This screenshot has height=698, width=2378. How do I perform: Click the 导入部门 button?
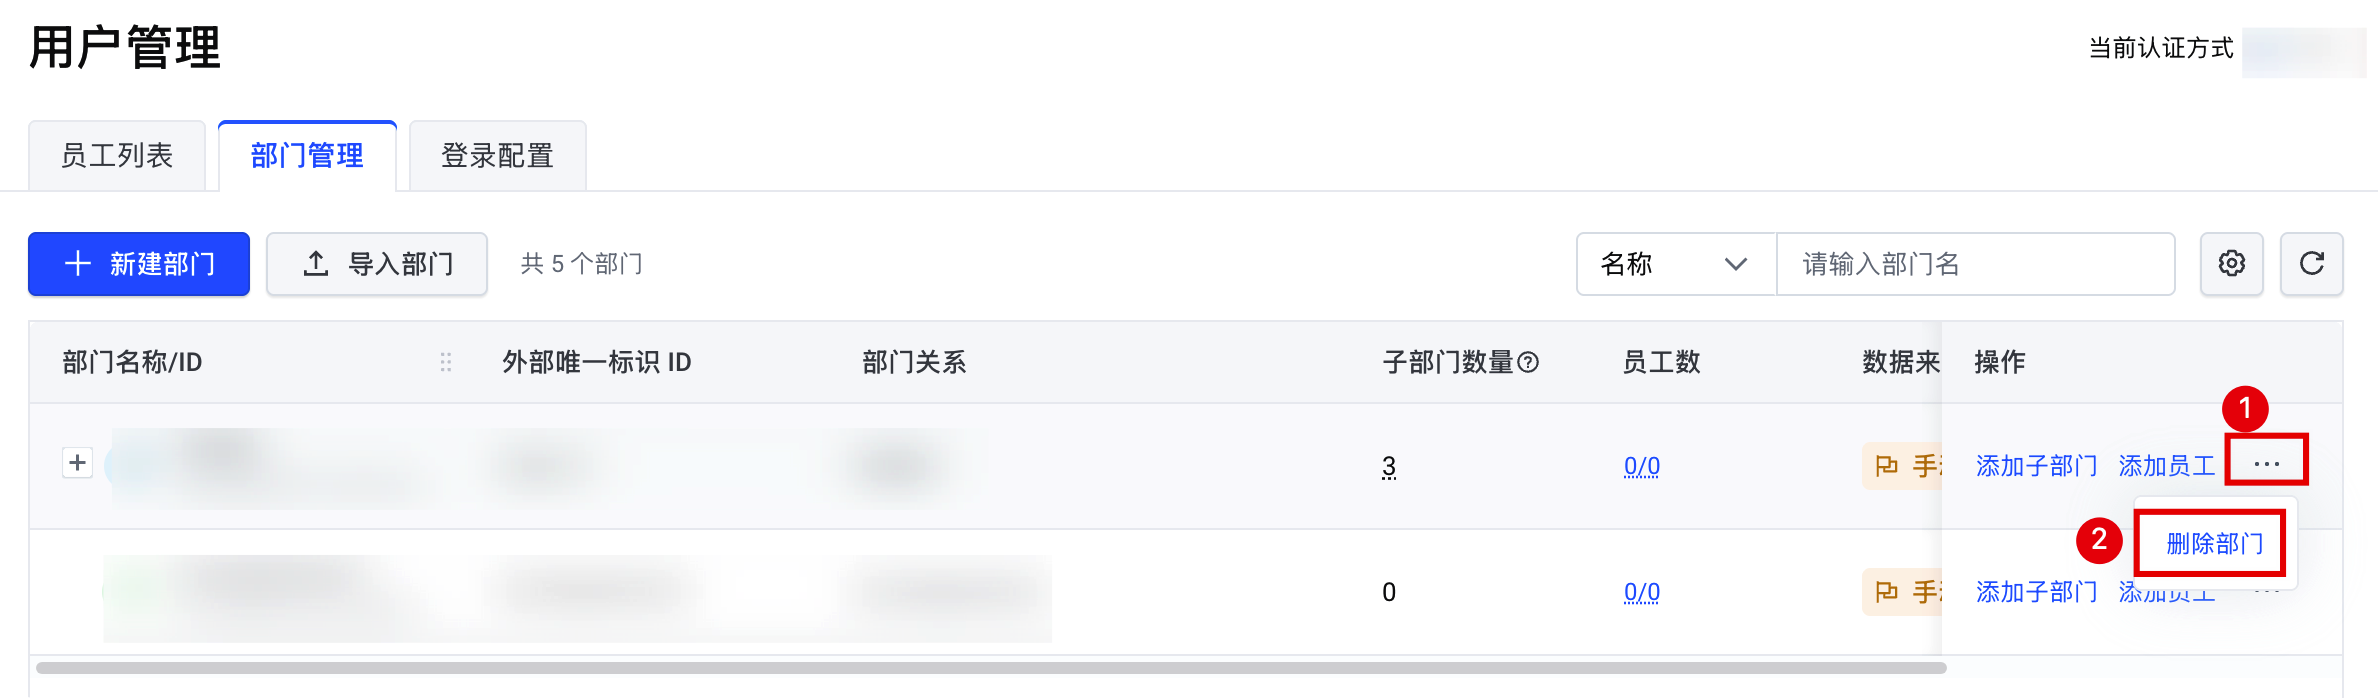click(x=377, y=264)
